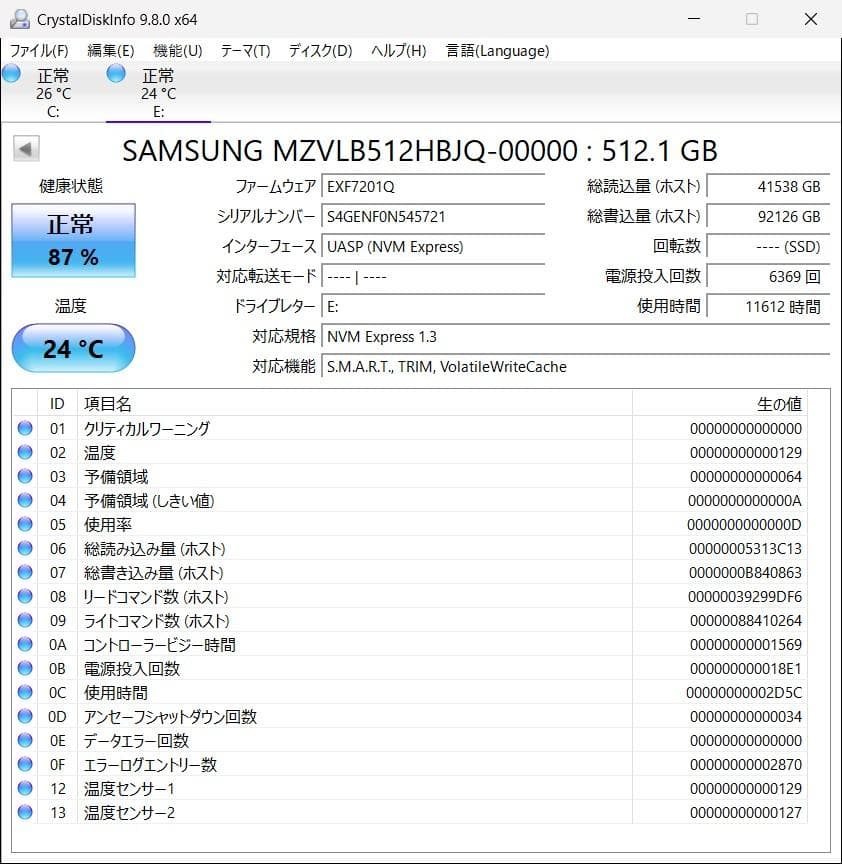
Task: Click the drive letter field E:
Action: click(433, 306)
